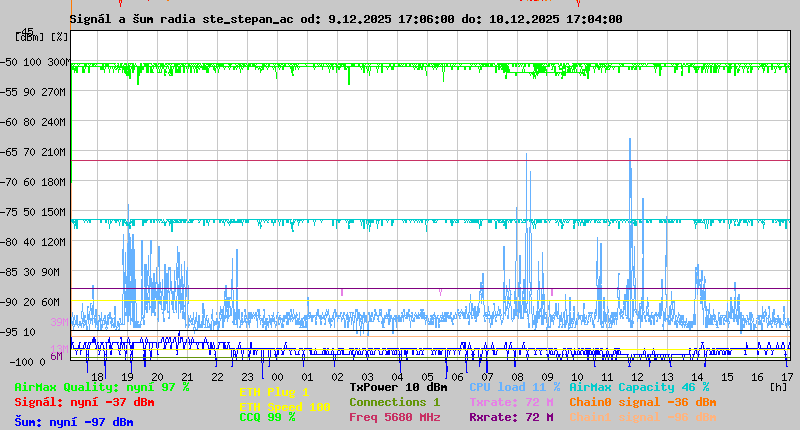The width and height of the screenshot is (800, 430).
Task: Select the Chain0 signal -36 dBm label
Action: click(x=642, y=402)
